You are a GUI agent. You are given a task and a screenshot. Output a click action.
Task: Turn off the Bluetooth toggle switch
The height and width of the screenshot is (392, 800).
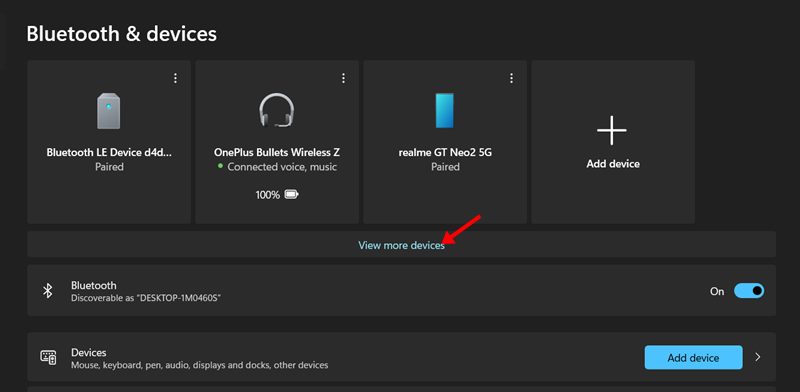tap(749, 291)
